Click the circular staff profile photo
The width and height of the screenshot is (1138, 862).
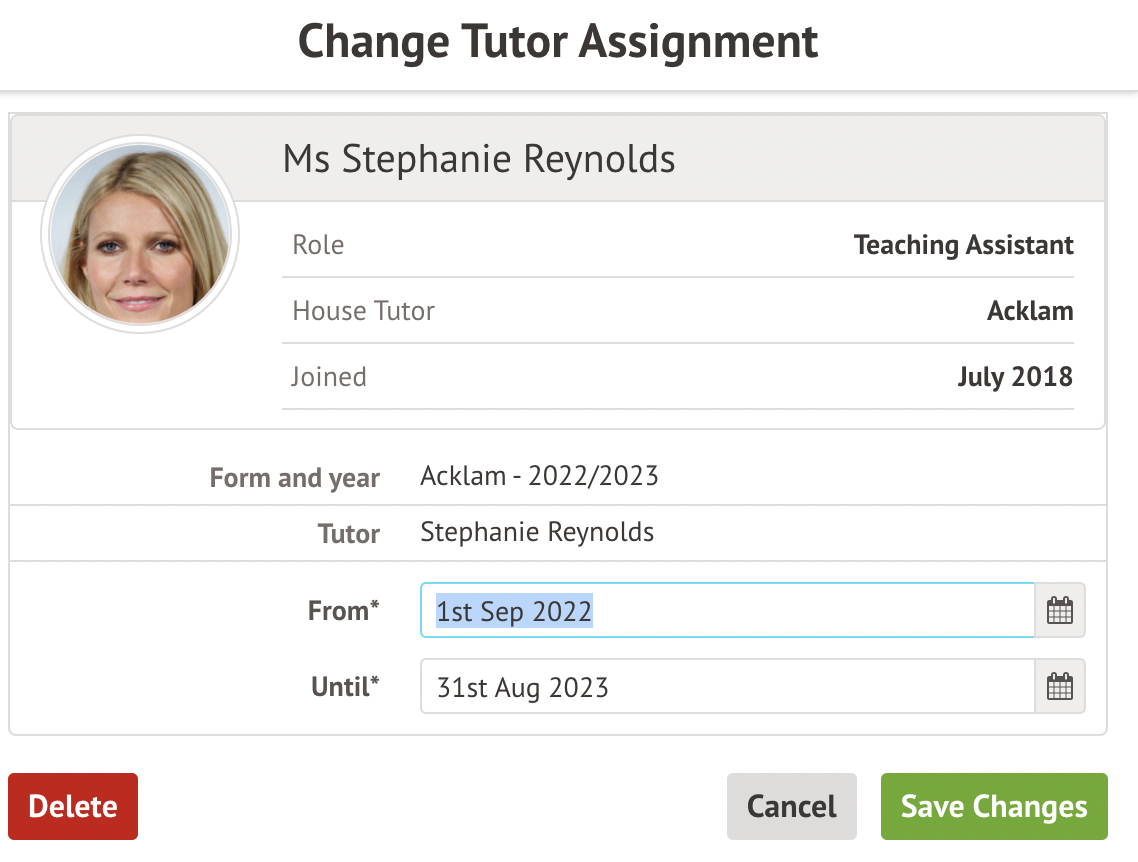pyautogui.click(x=139, y=235)
